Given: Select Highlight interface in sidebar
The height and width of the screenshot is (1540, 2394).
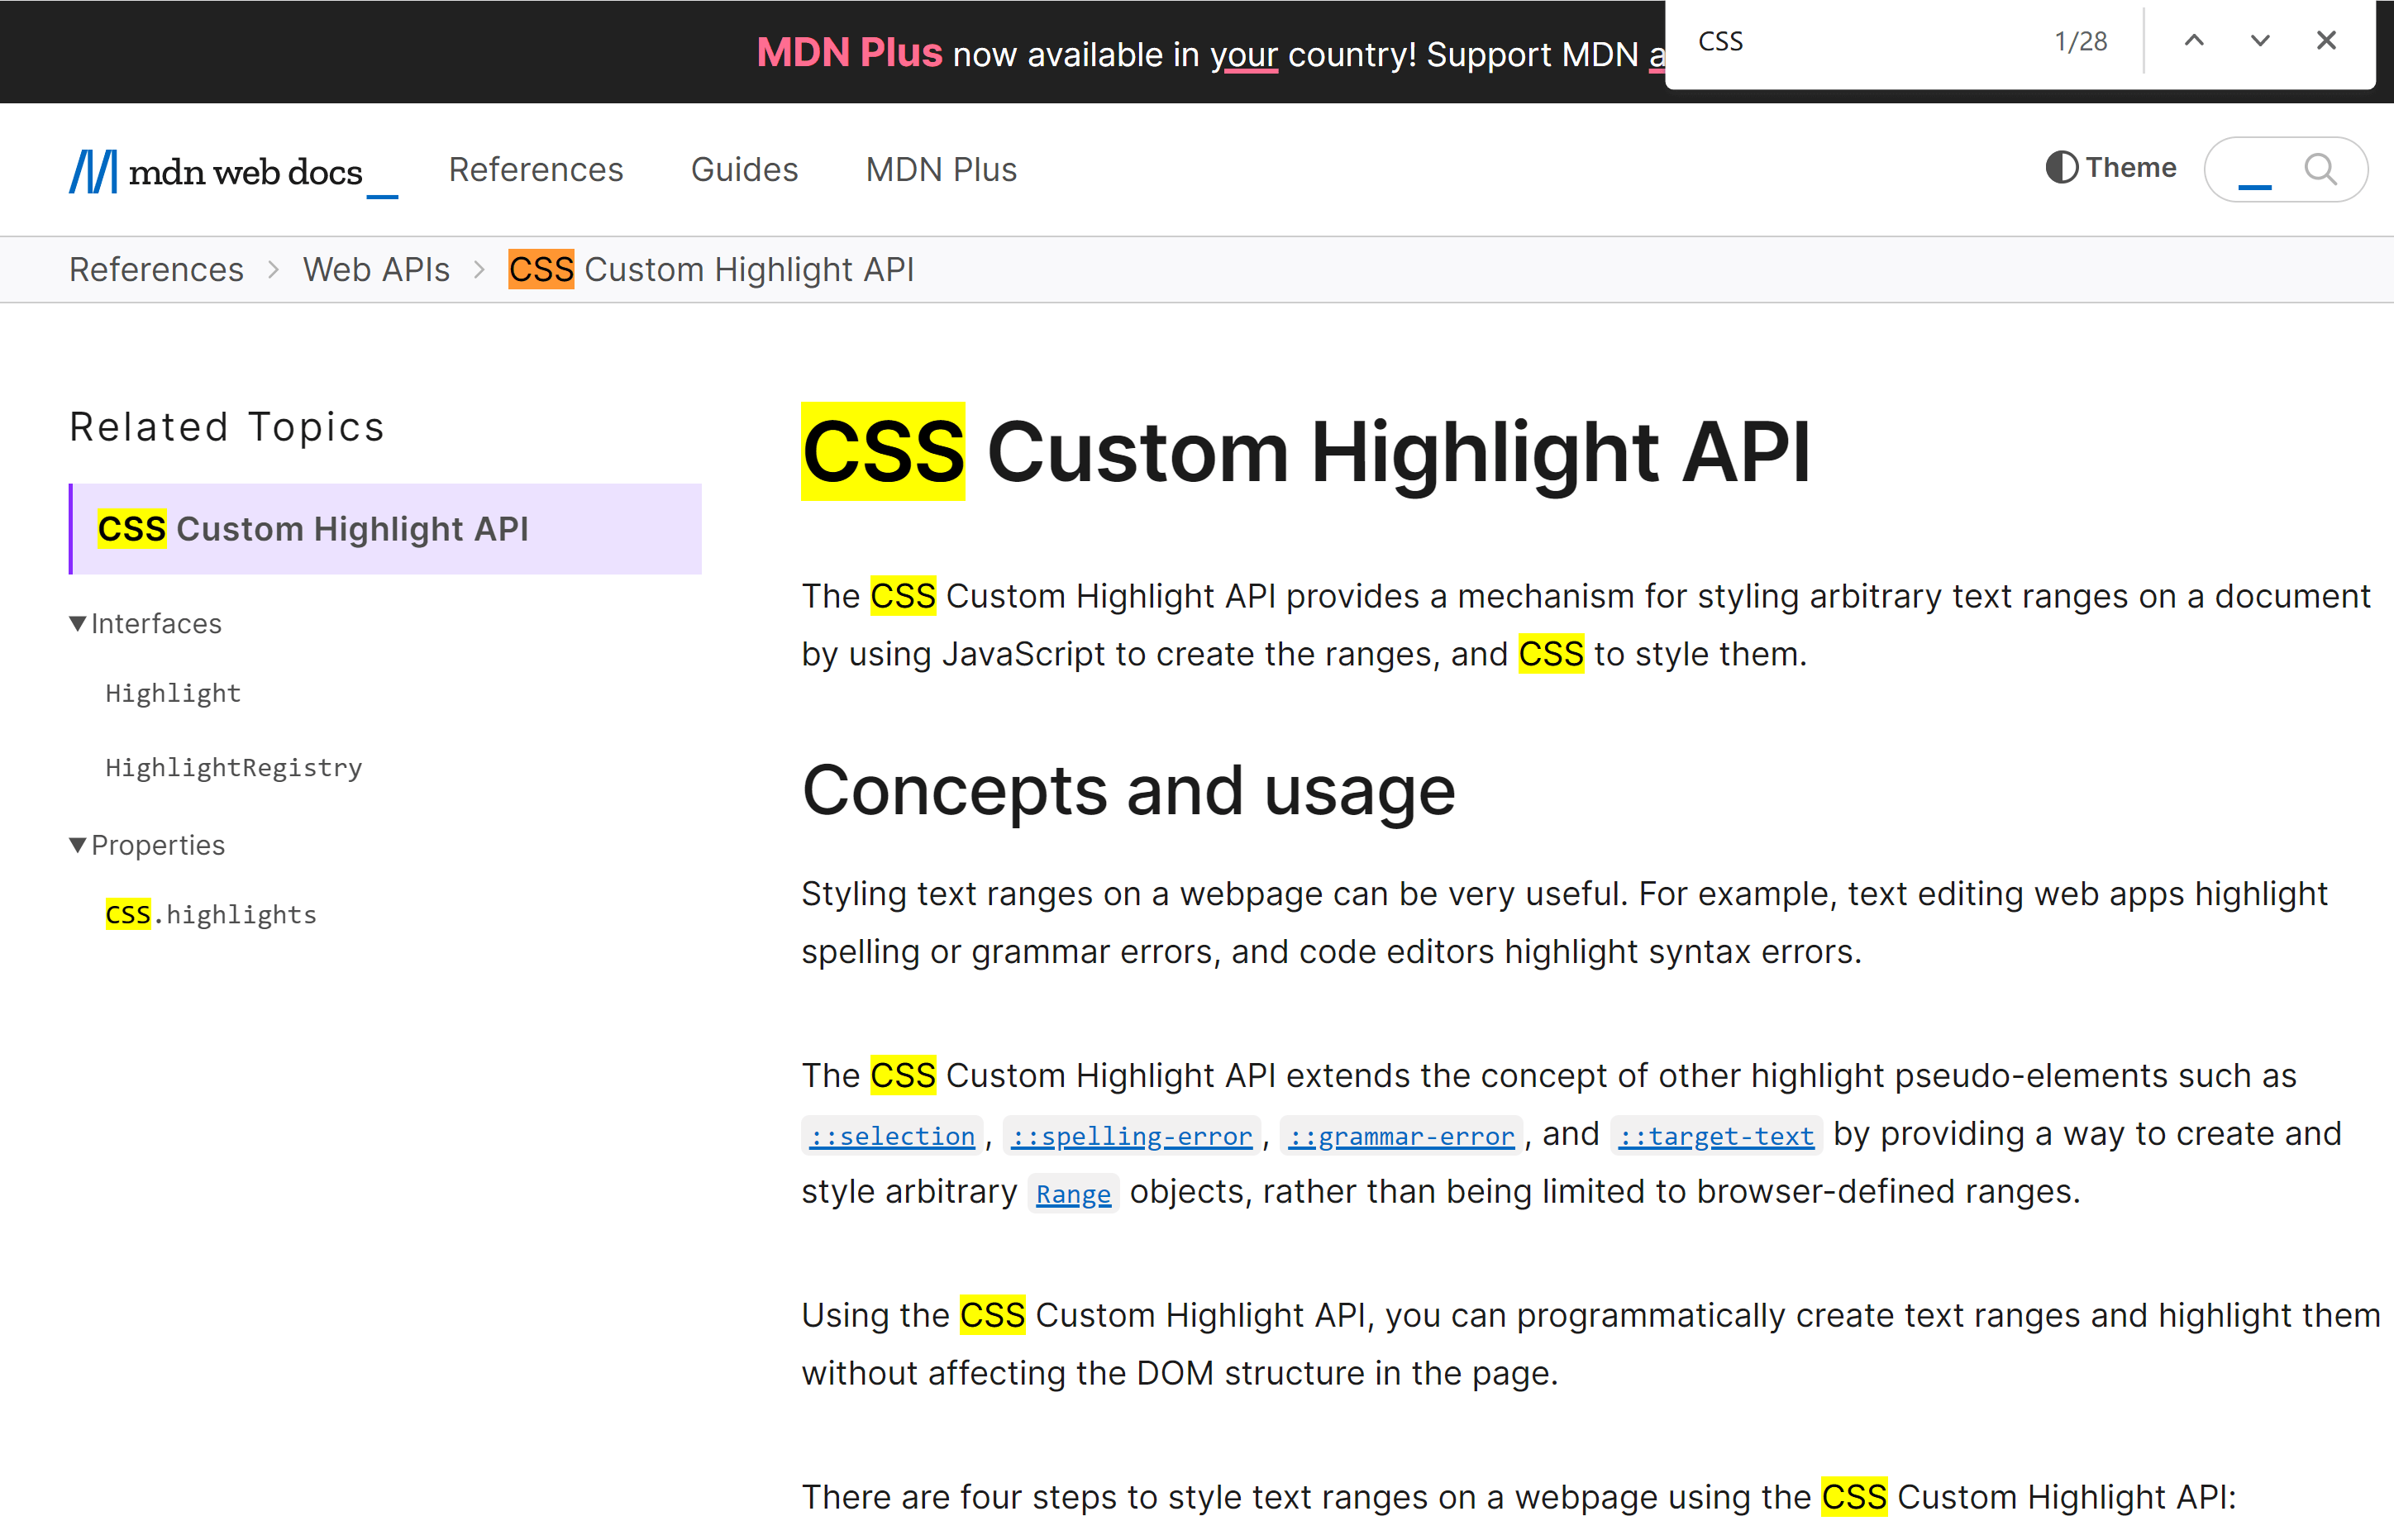Looking at the screenshot, I should [x=173, y=693].
